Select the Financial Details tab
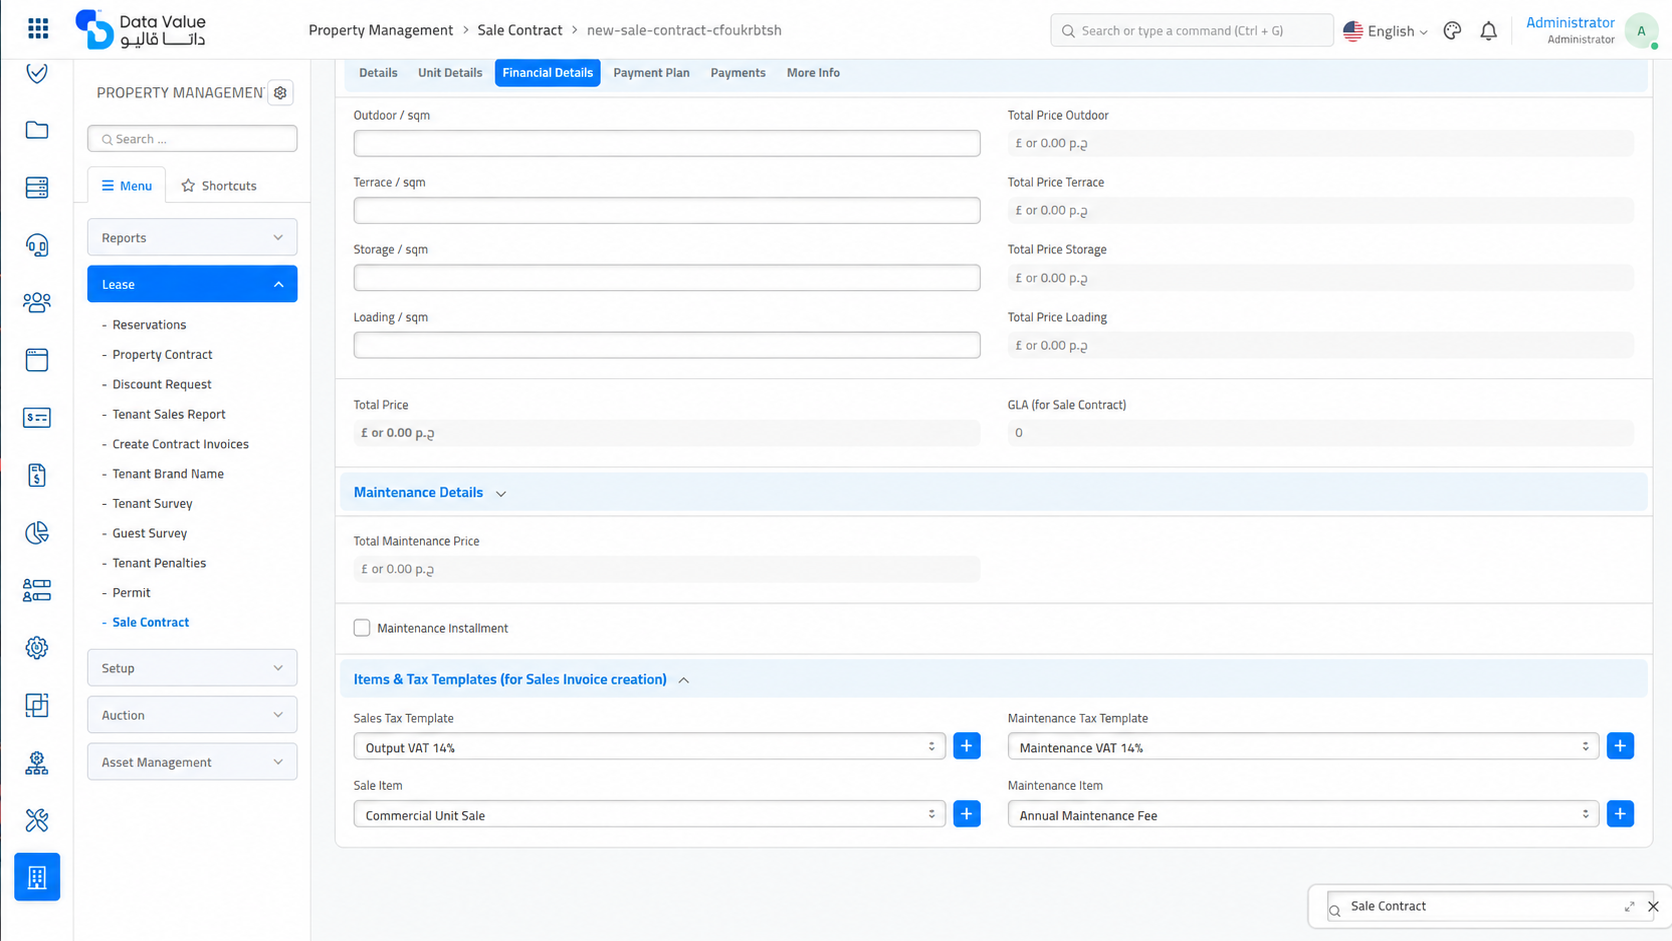Viewport: 1672px width, 941px height. (x=547, y=73)
